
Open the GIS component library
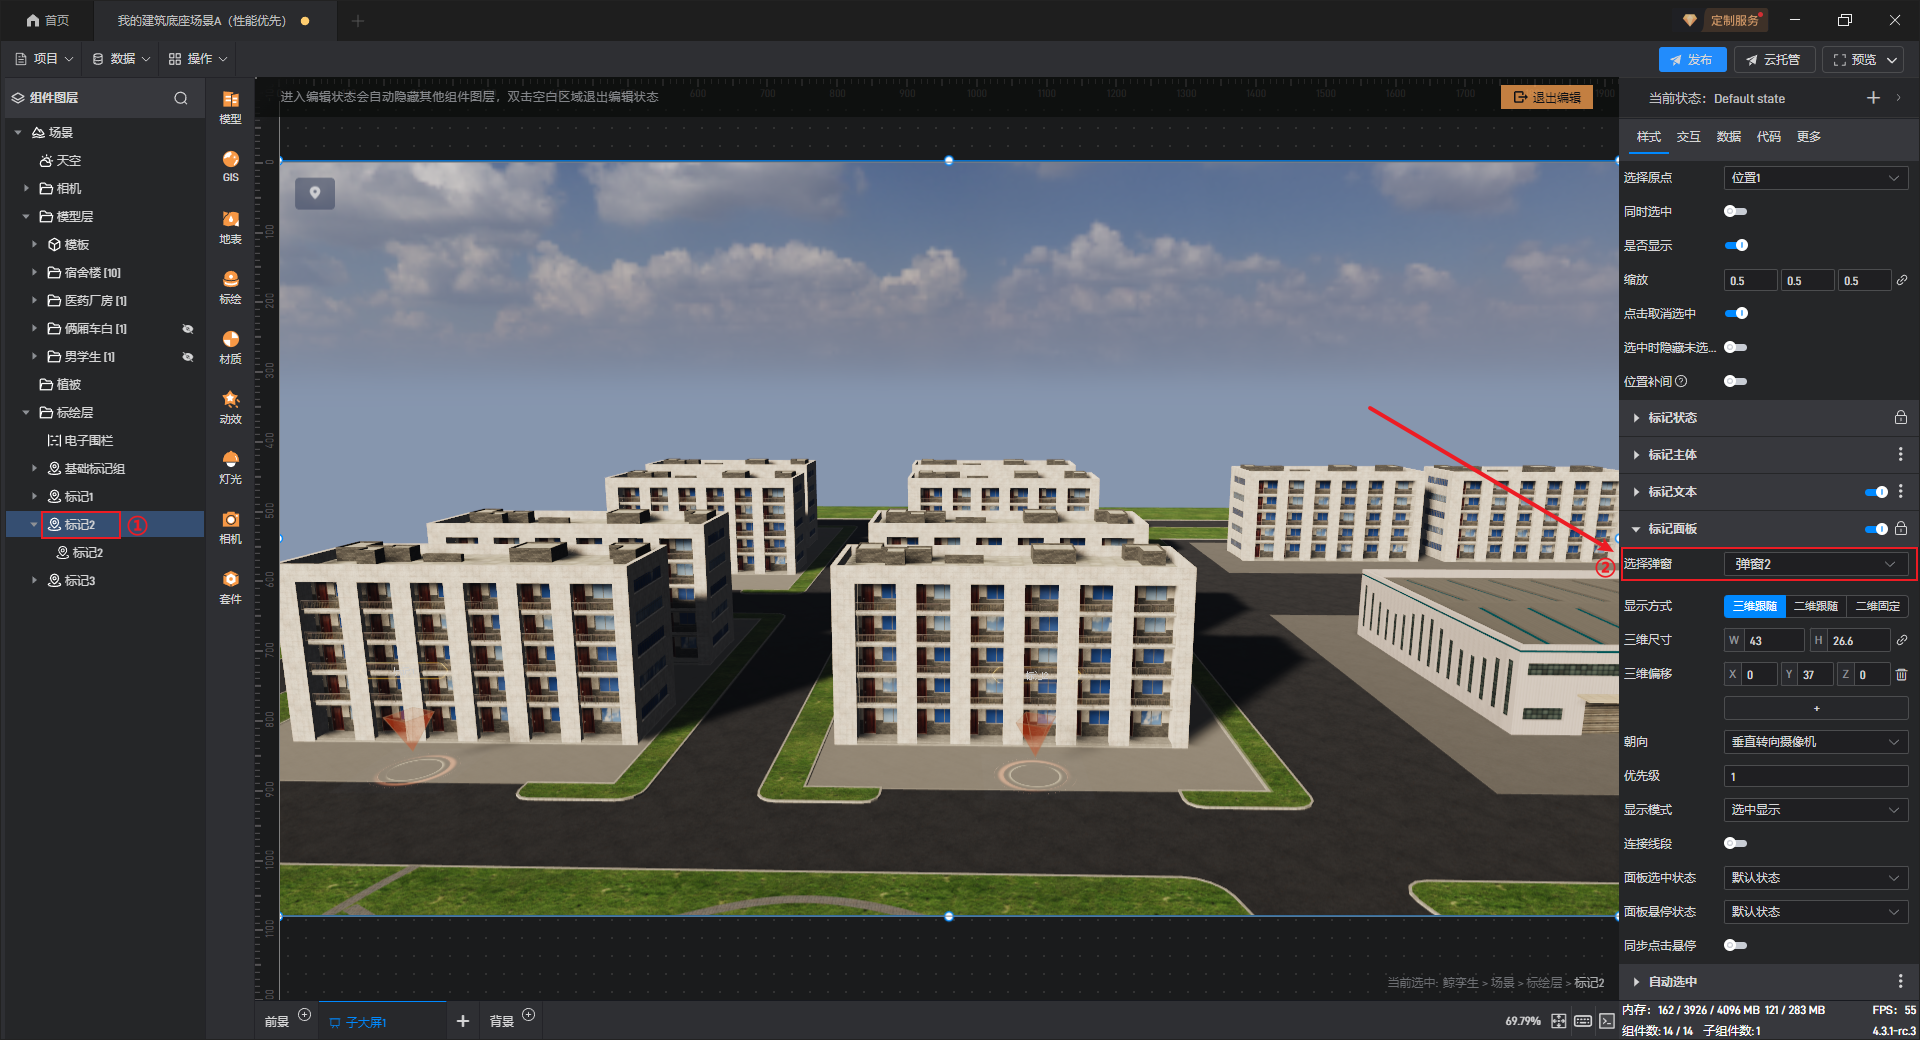[x=230, y=166]
